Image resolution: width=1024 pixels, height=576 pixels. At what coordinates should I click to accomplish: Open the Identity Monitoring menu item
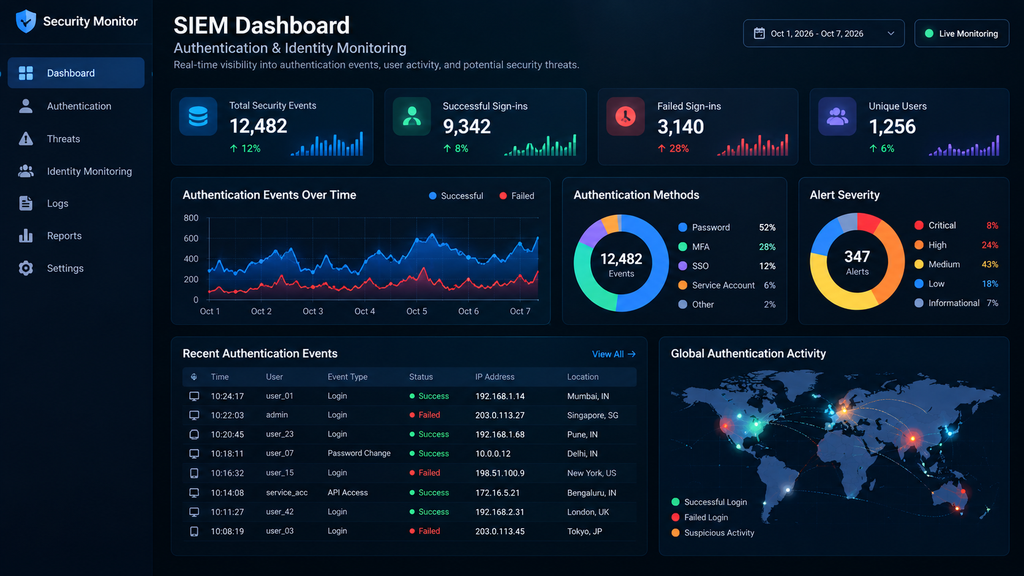pos(76,171)
